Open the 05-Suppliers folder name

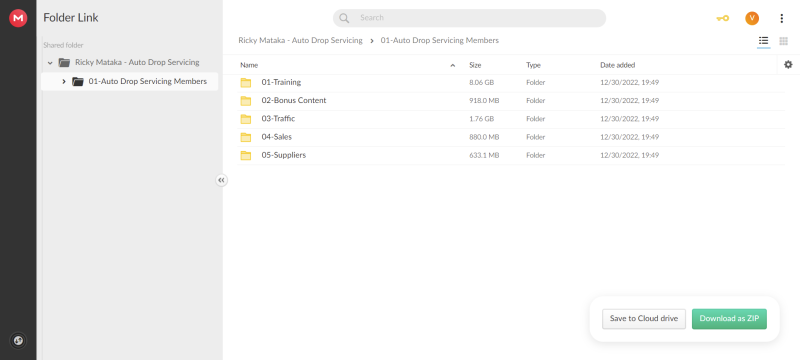pyautogui.click(x=284, y=155)
